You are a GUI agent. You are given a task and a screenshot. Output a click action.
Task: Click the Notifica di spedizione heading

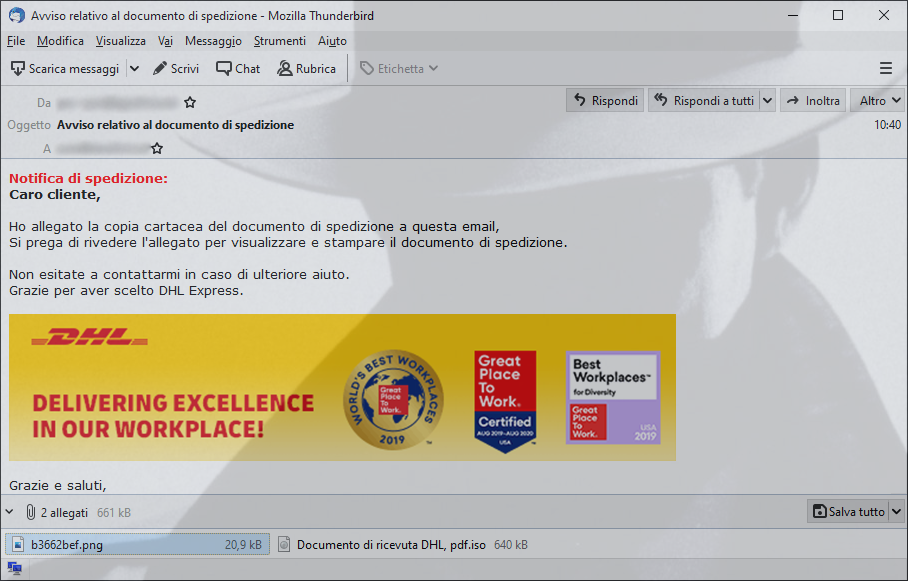pyautogui.click(x=88, y=178)
